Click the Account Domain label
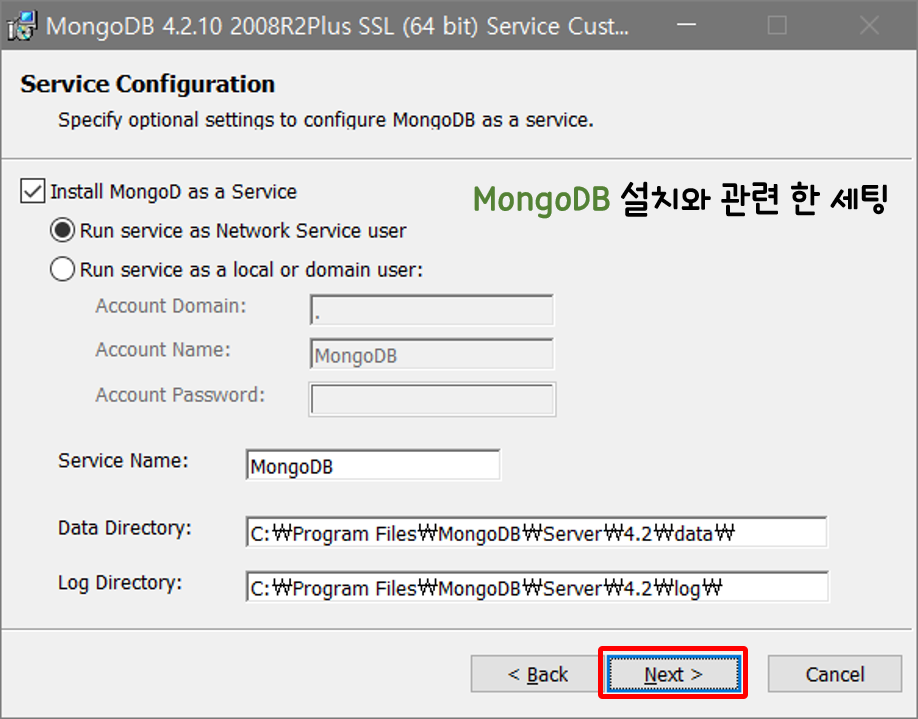Screen dimensions: 918x719 point(171,306)
